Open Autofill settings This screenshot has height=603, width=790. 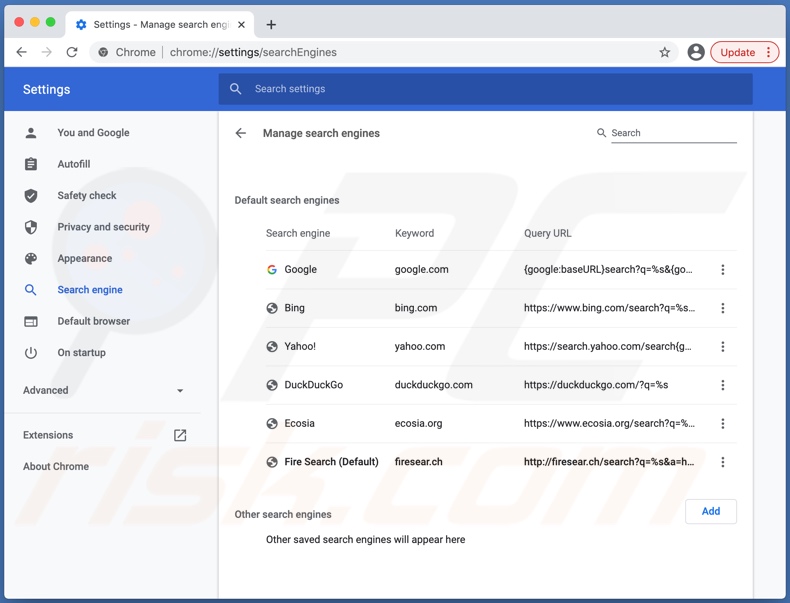click(74, 164)
